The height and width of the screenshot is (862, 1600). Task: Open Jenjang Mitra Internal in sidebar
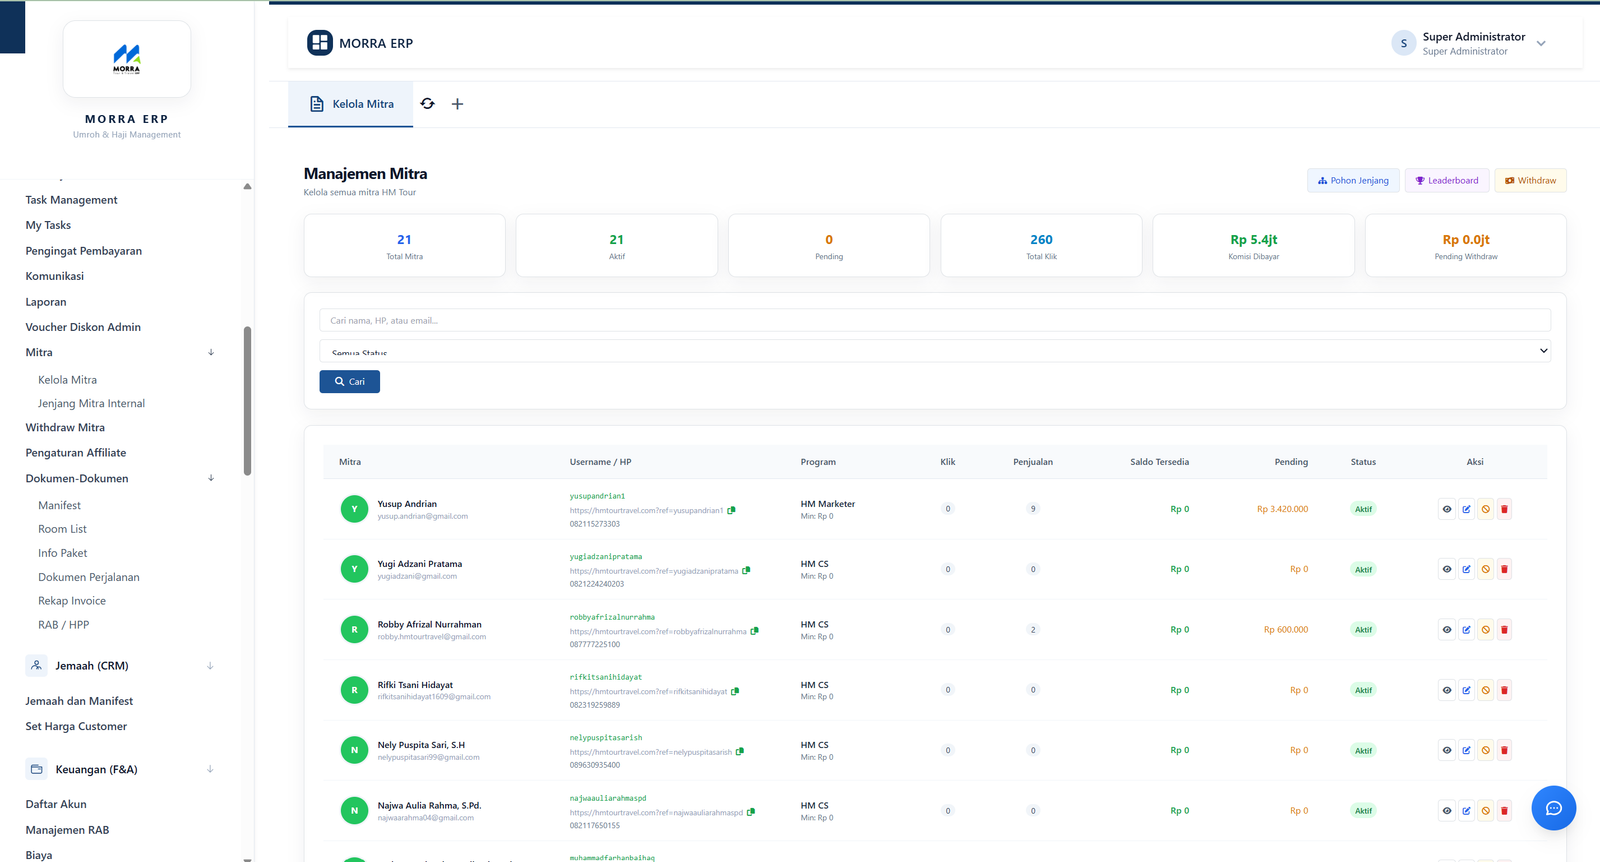point(91,404)
